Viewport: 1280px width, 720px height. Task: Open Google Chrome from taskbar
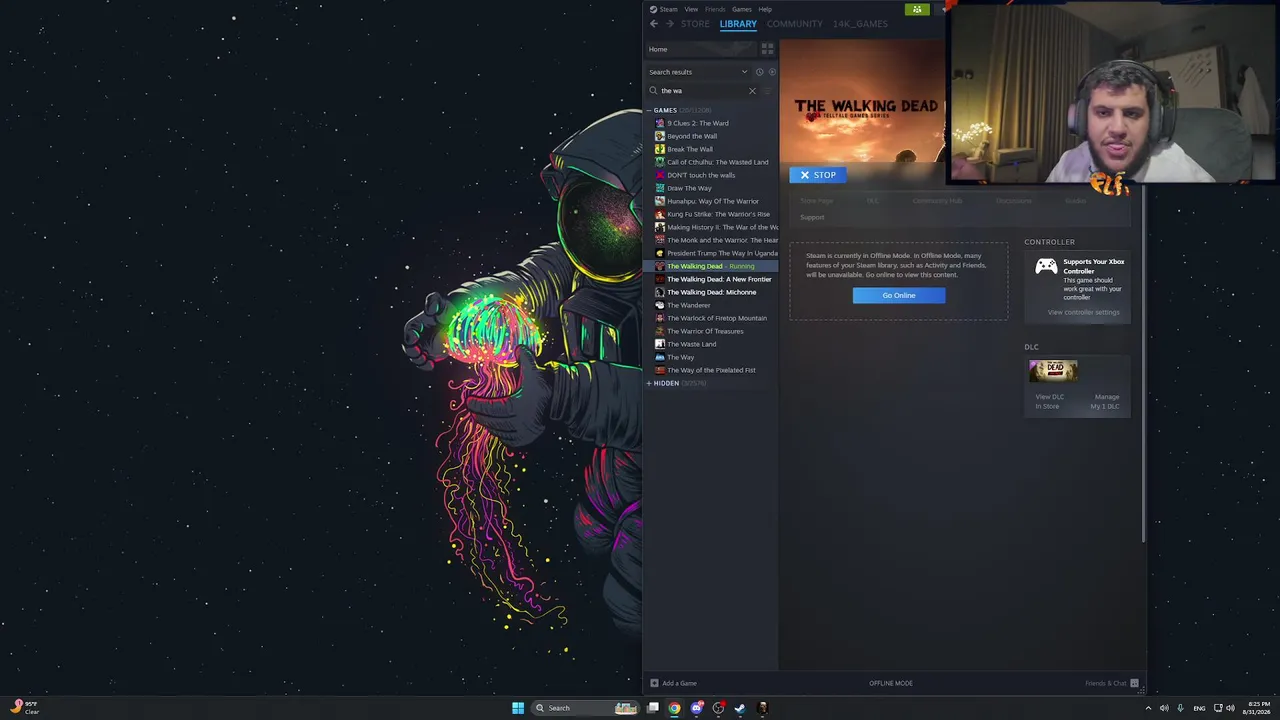pyautogui.click(x=675, y=708)
